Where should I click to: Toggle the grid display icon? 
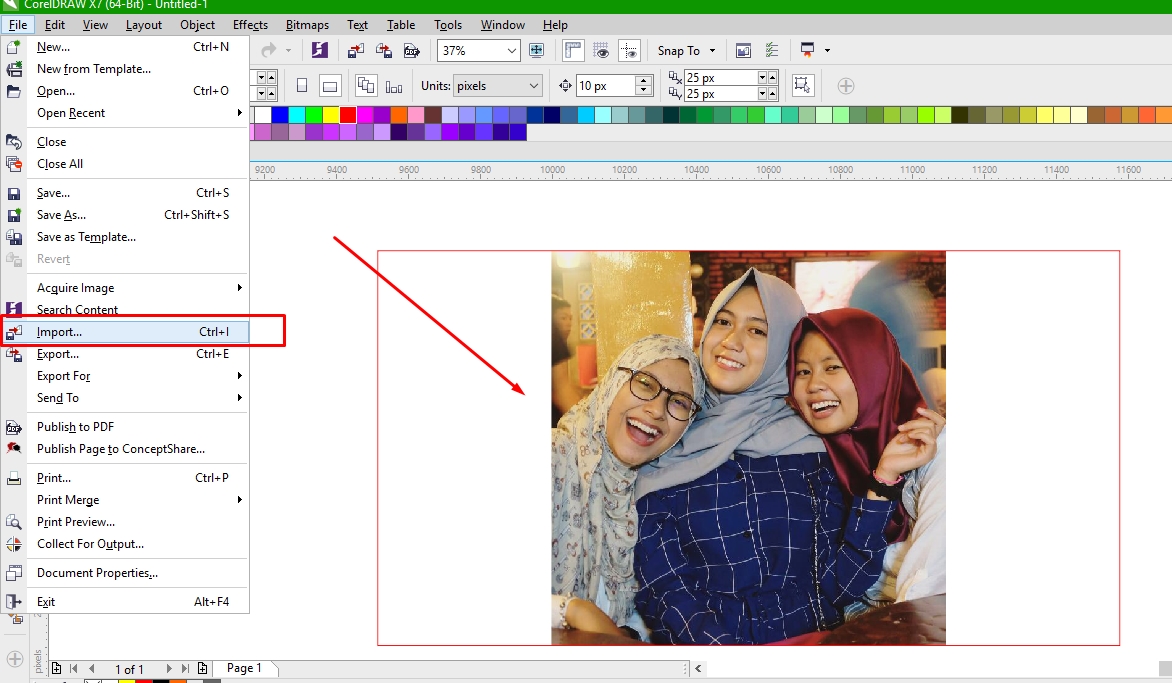602,50
